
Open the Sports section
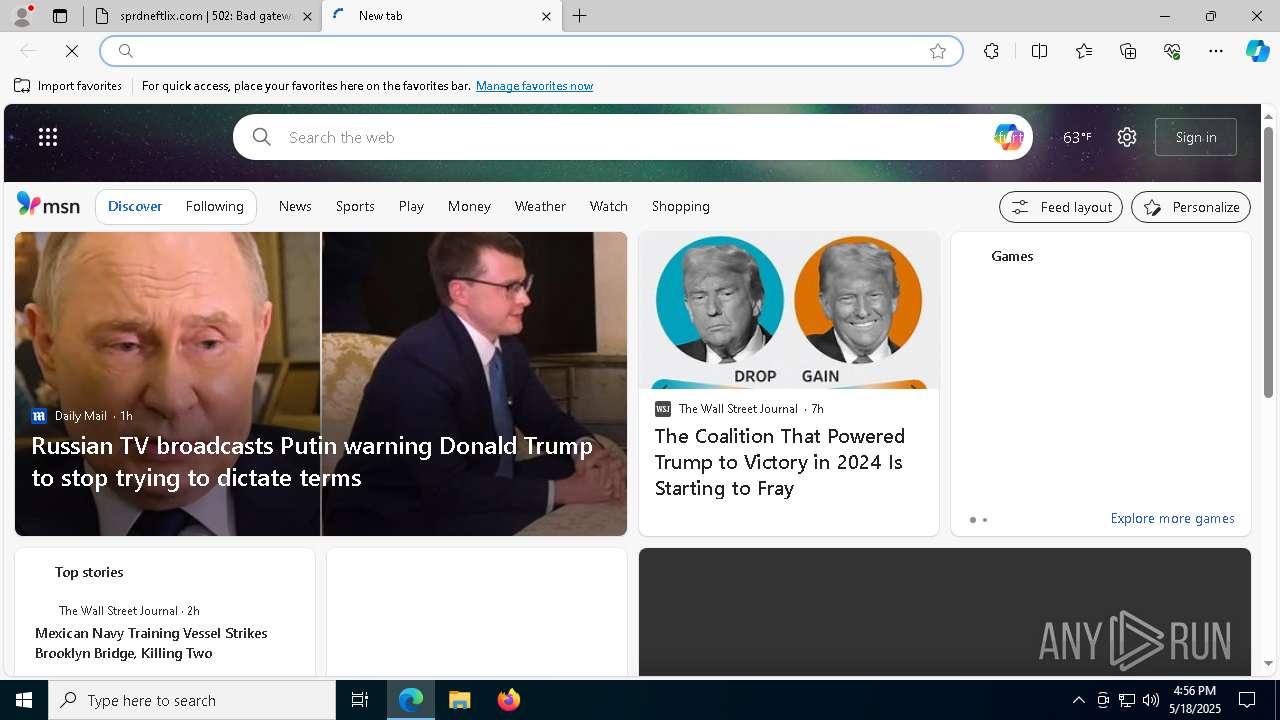[355, 206]
